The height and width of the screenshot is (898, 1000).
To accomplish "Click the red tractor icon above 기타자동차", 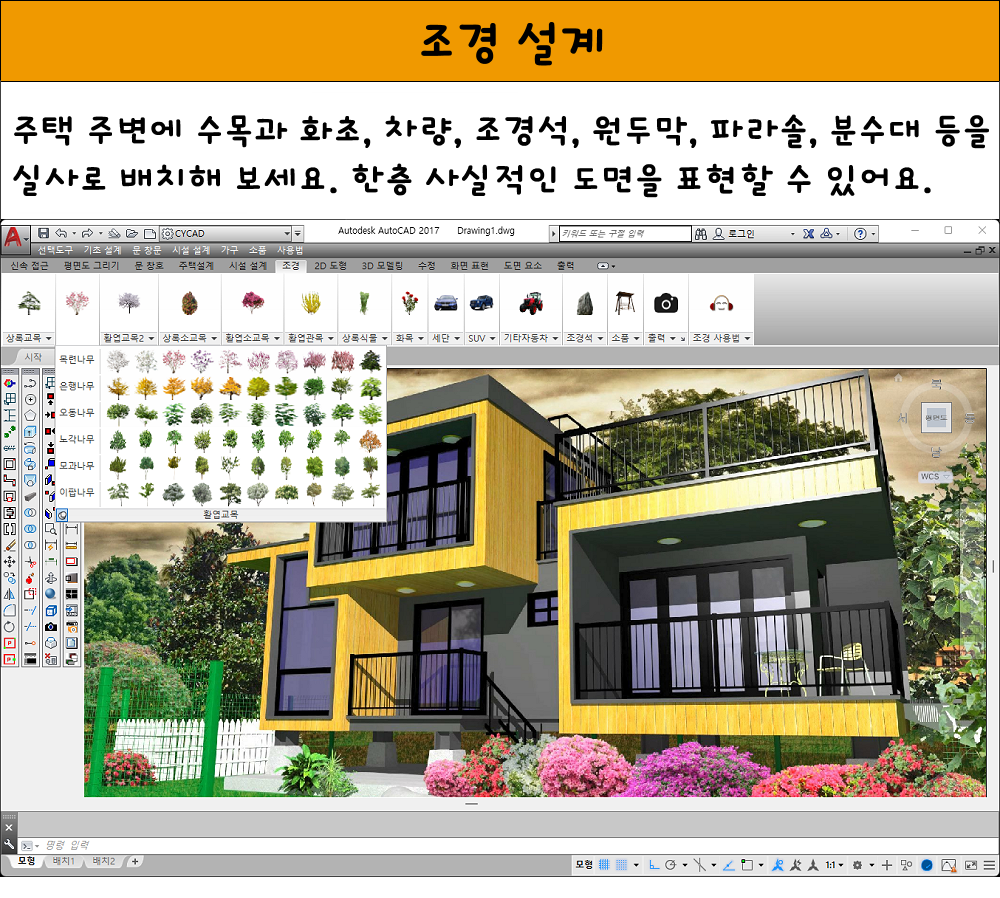I will click(x=531, y=304).
